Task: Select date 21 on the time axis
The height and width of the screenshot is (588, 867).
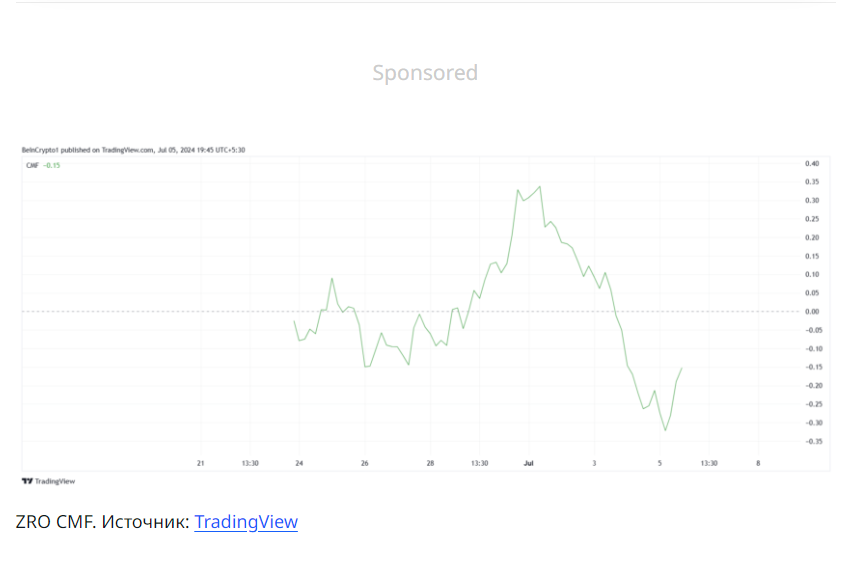Action: [x=201, y=463]
